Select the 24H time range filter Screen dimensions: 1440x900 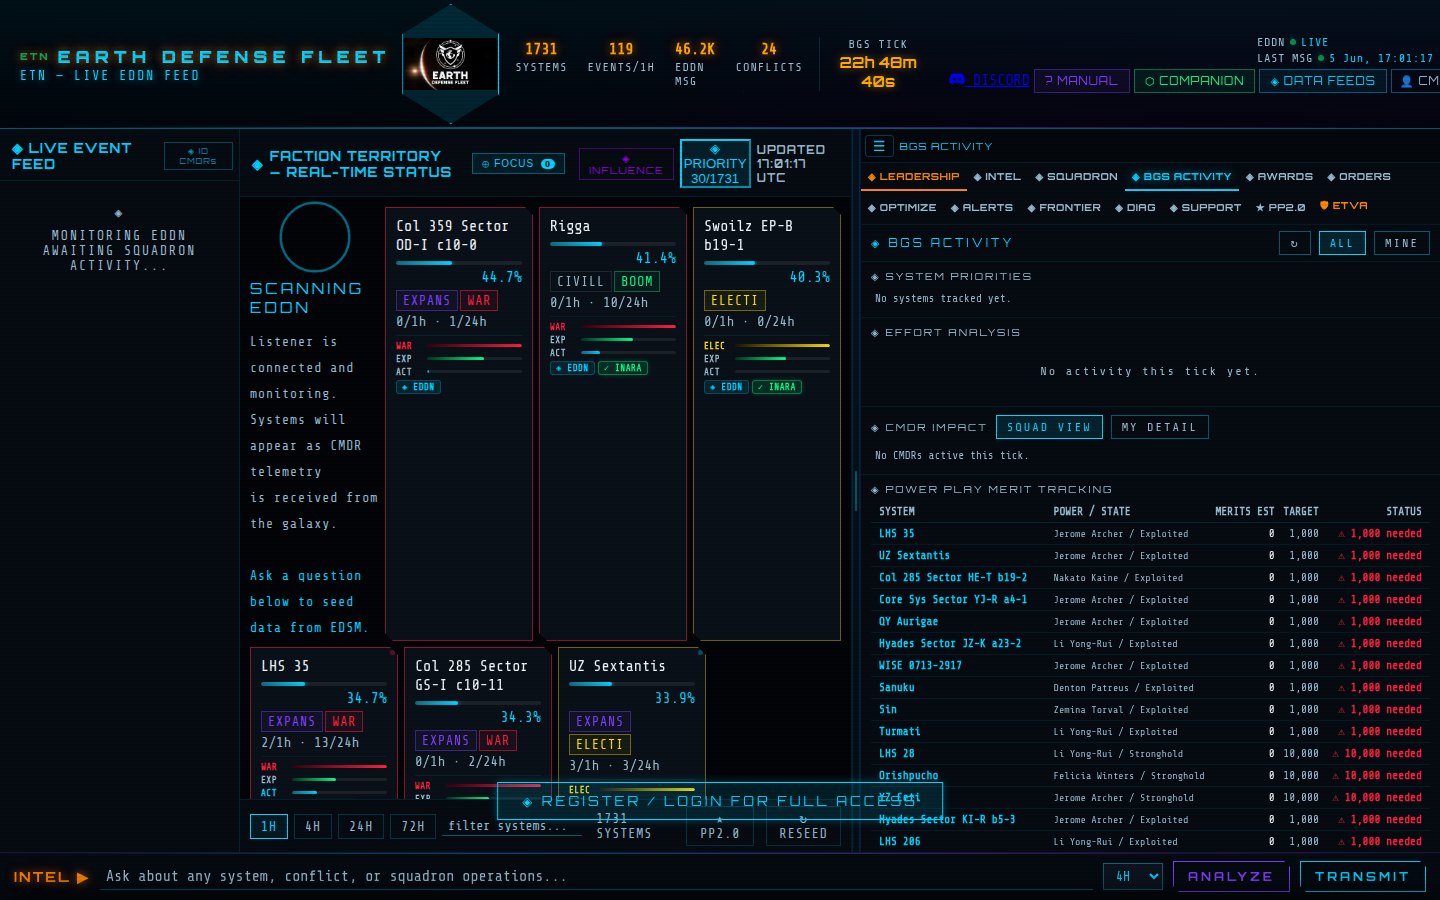pos(361,827)
